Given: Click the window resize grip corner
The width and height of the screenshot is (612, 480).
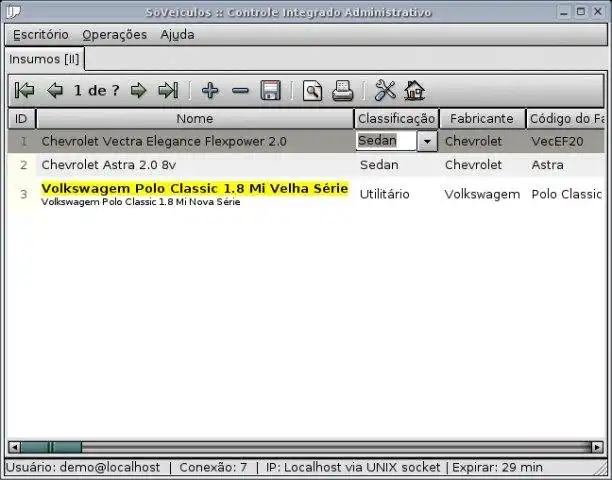Looking at the screenshot, I should (x=601, y=468).
